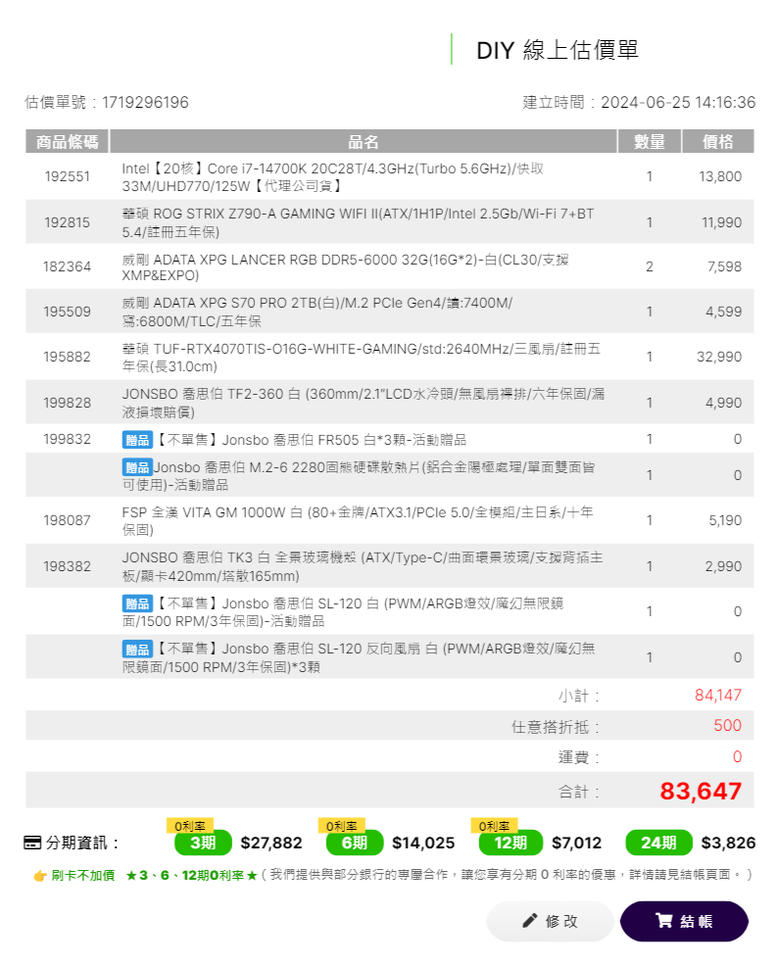The height and width of the screenshot is (965, 780).
Task: Select the 3期 installment badge
Action: pyautogui.click(x=203, y=842)
